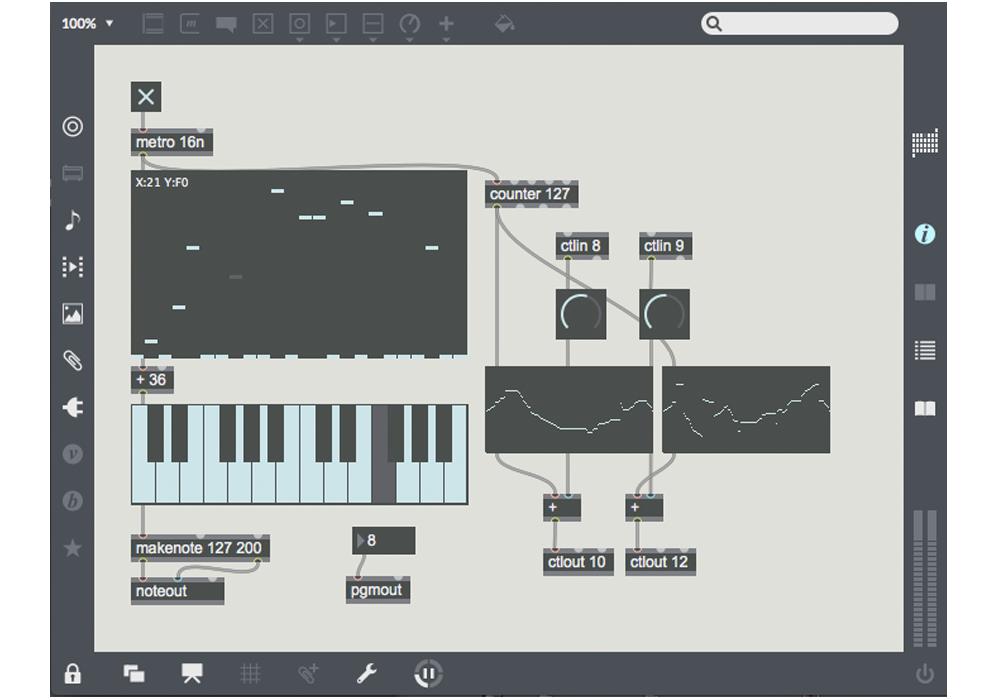Viewport: 1000px width, 700px height.
Task: Add a dial object from toolbar
Action: click(409, 24)
